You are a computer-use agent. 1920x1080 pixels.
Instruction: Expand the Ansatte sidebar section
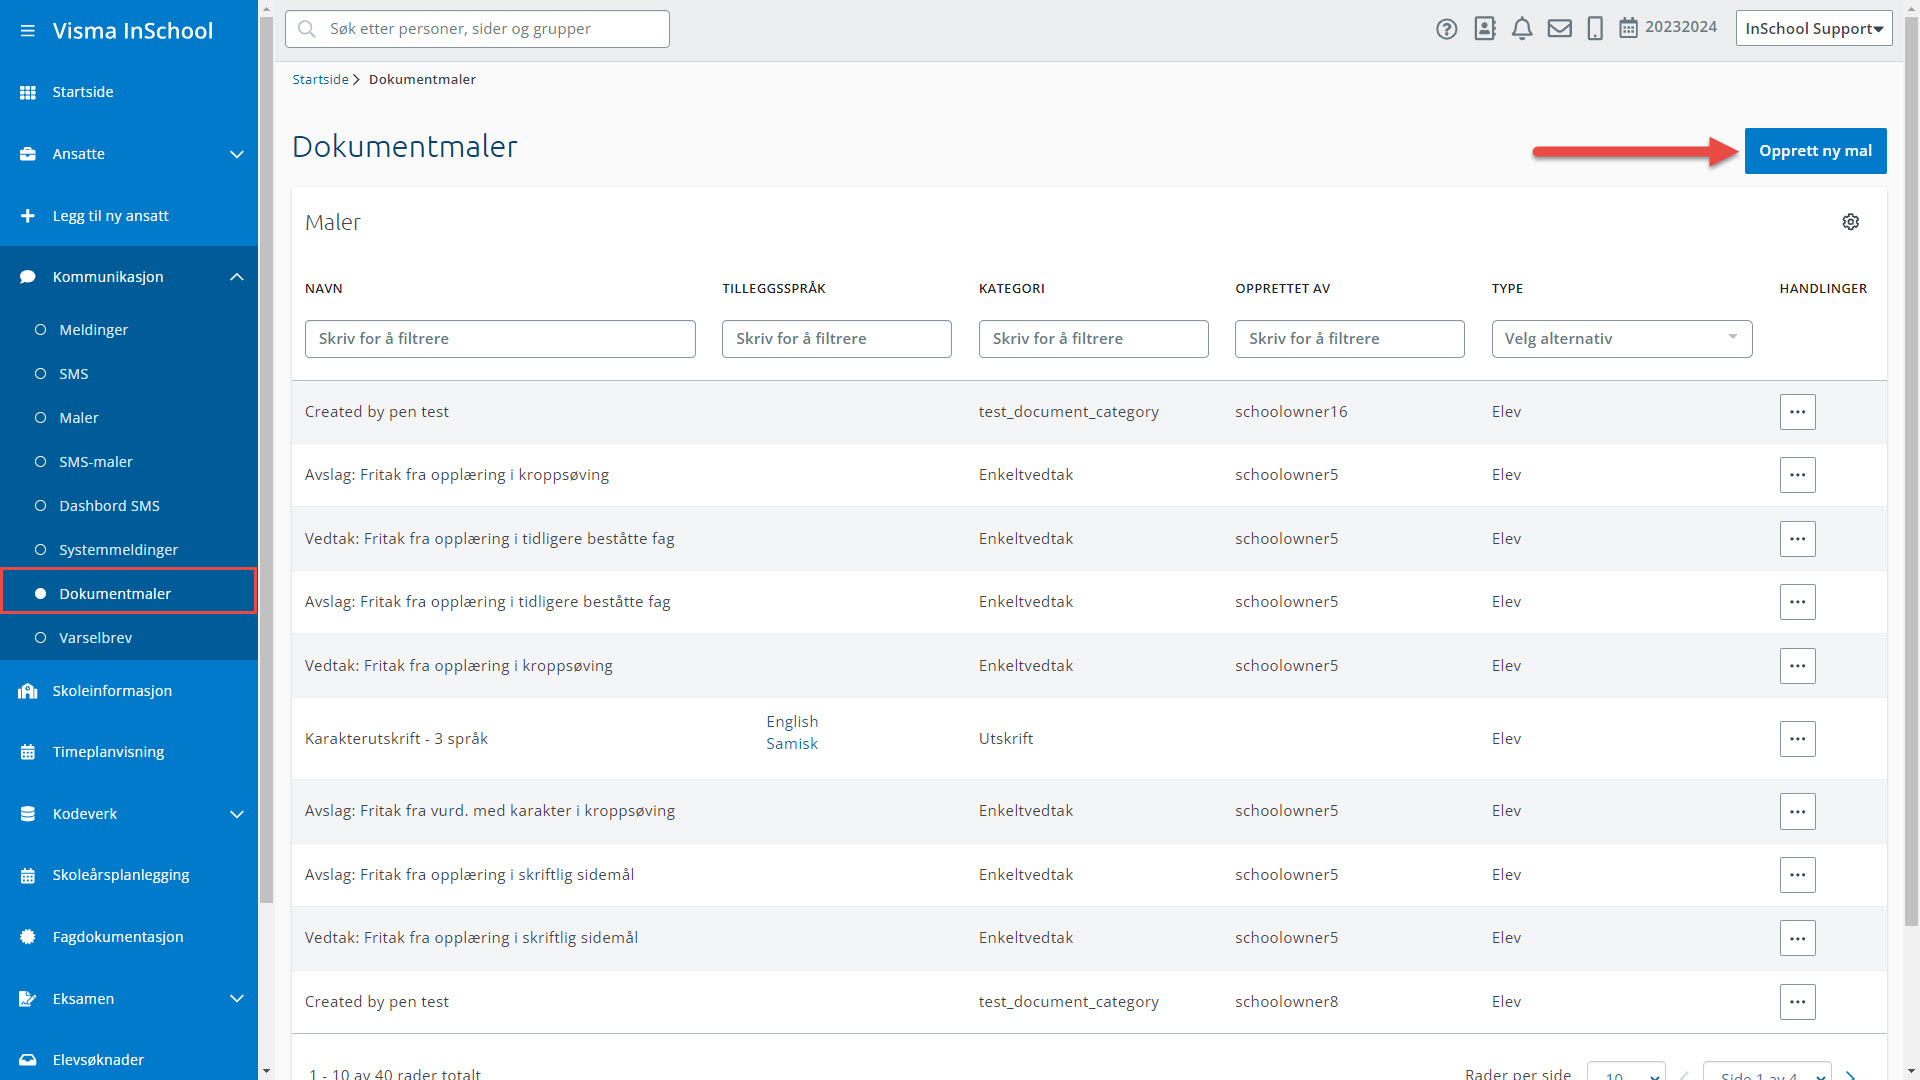pos(236,154)
